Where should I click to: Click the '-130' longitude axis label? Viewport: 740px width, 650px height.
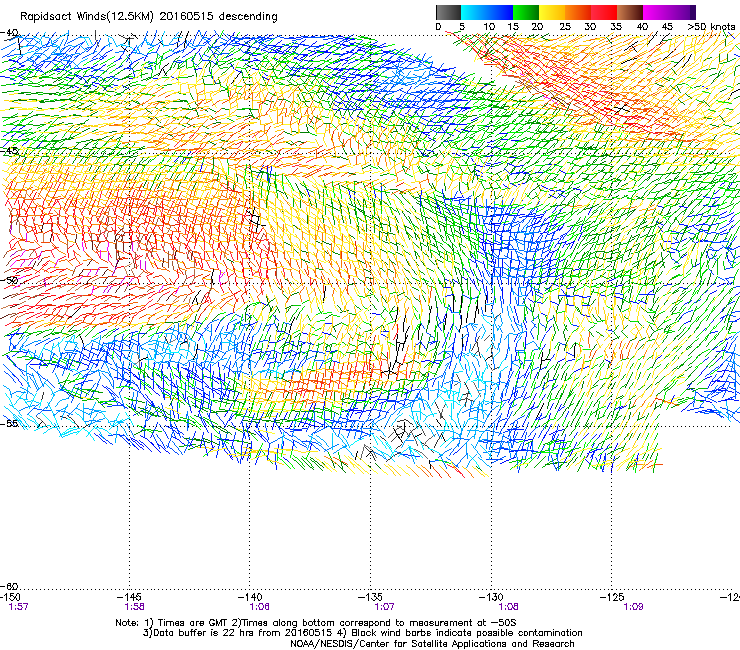(x=491, y=597)
